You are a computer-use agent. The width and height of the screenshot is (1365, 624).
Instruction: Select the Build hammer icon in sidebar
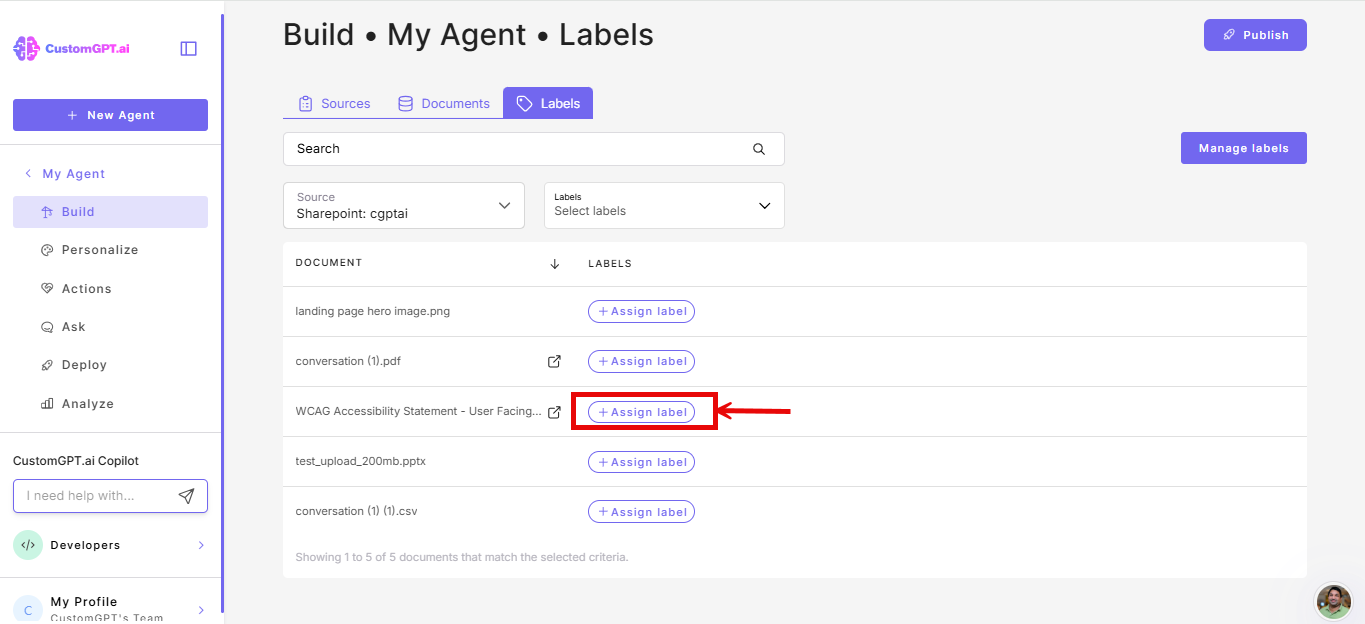[x=47, y=211]
